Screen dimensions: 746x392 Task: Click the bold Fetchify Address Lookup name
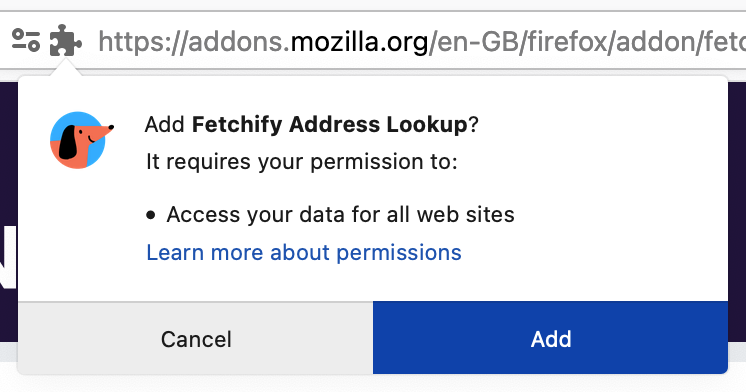(330, 125)
